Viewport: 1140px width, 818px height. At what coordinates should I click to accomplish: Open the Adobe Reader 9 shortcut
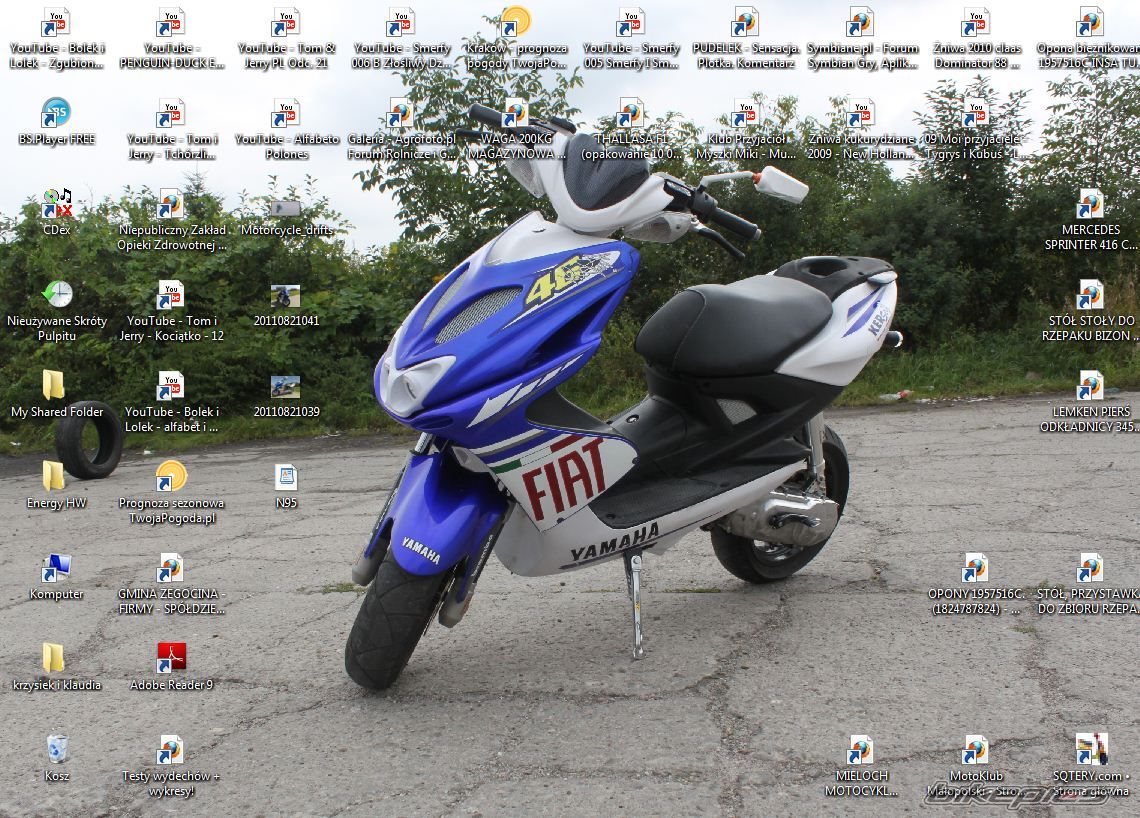coord(171,659)
